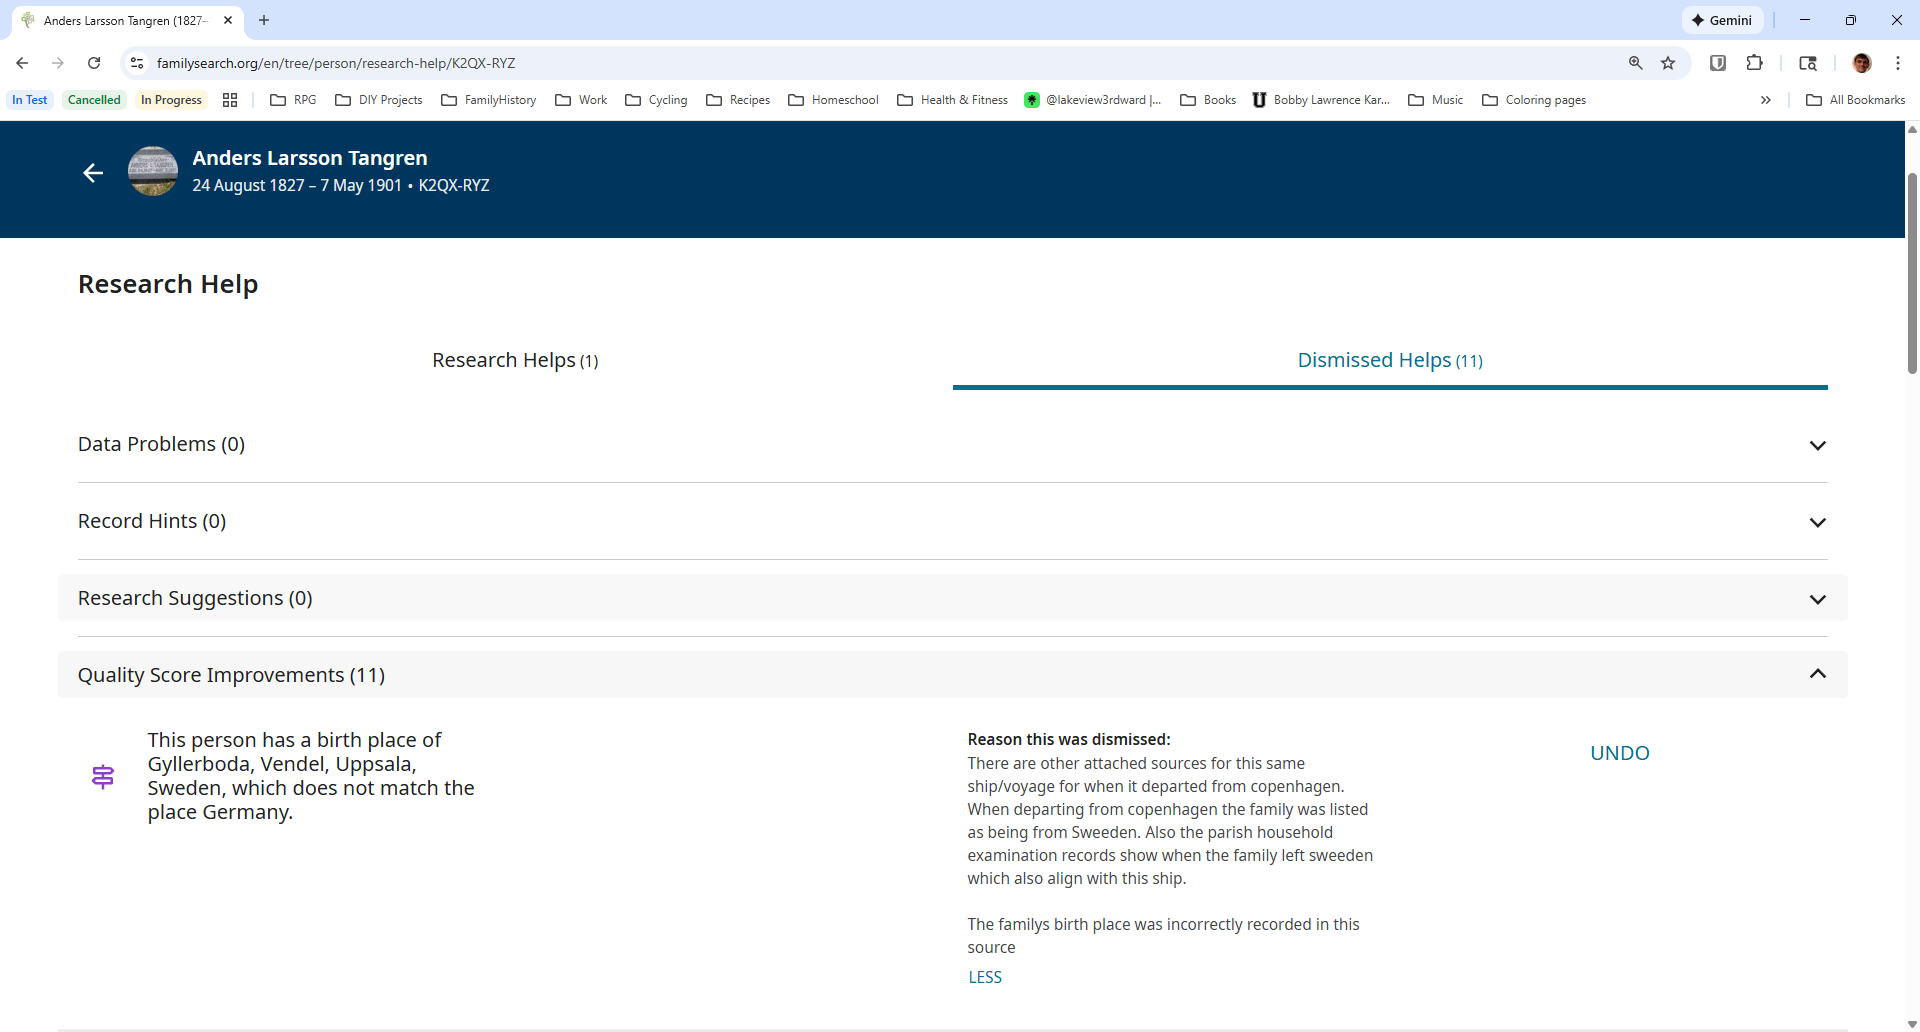Image resolution: width=1920 pixels, height=1032 pixels.
Task: Open the tab groups grid icon in bookmarks bar
Action: [x=230, y=100]
